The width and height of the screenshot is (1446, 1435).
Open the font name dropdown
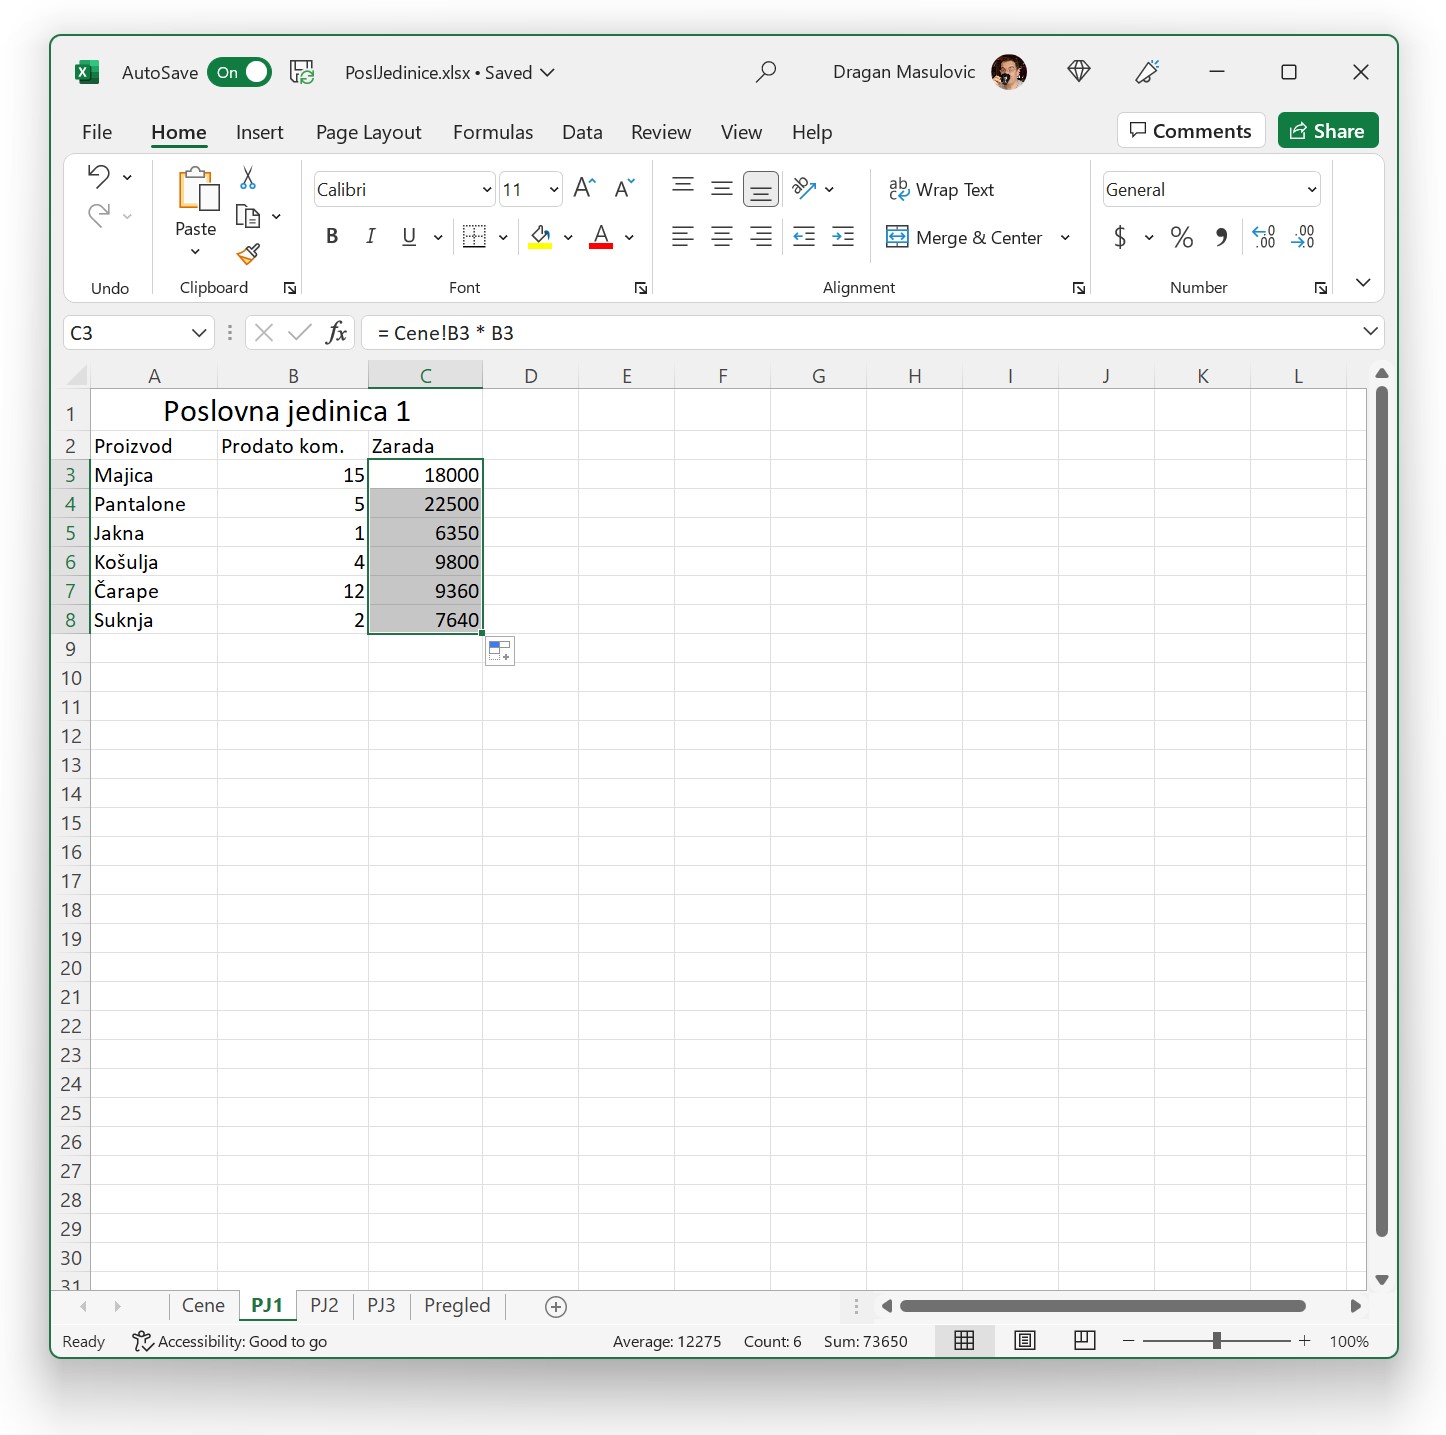487,190
